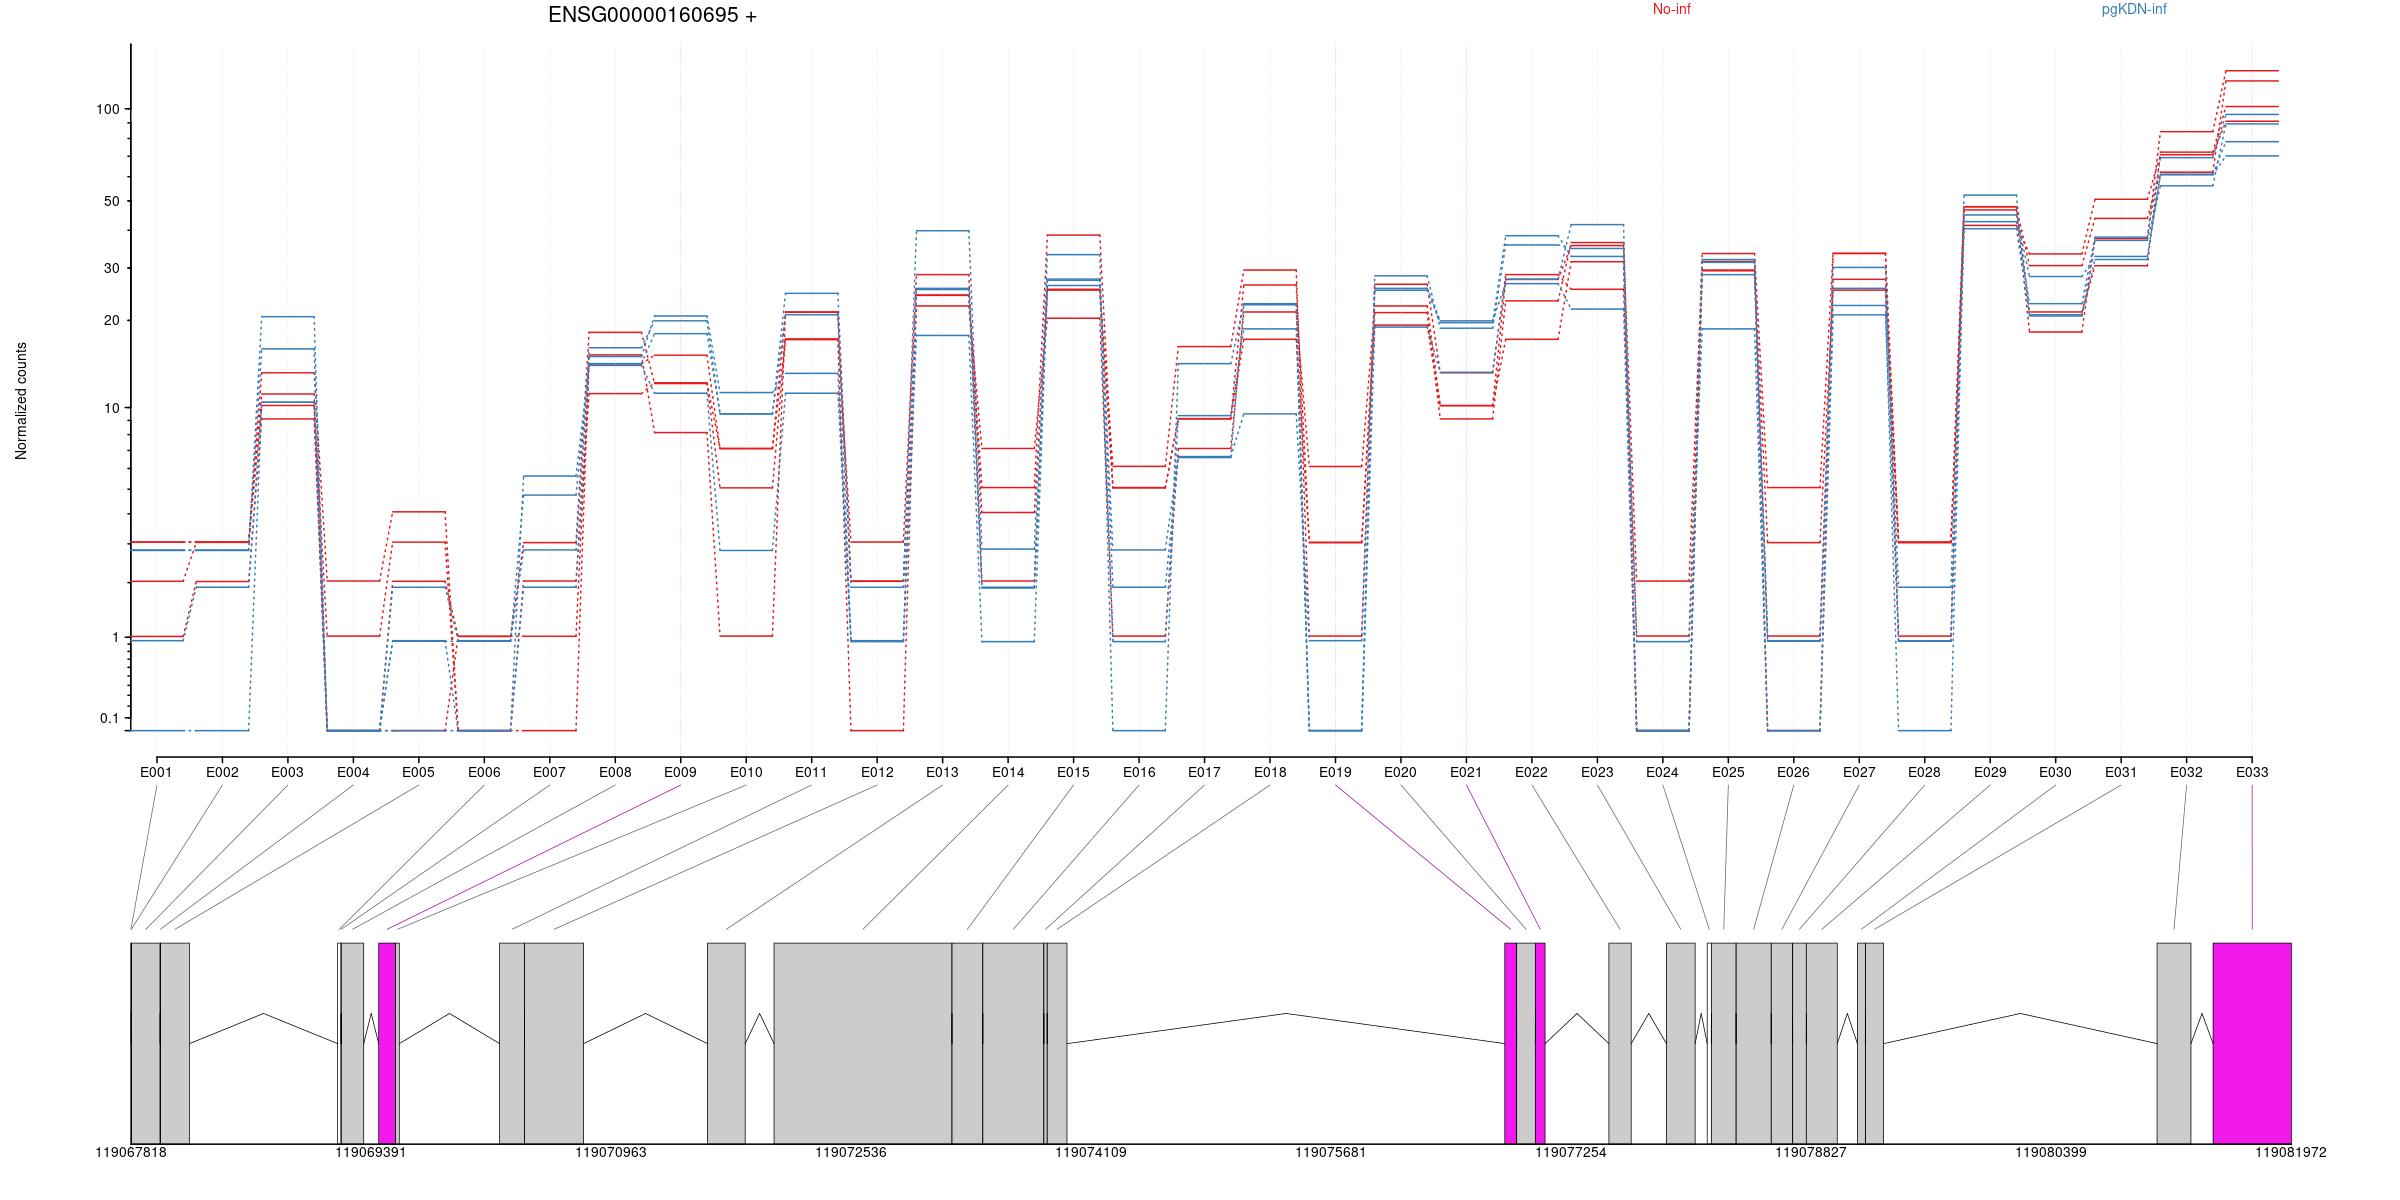Select exon label E019
The width and height of the screenshot is (2400, 1200).
(1335, 772)
